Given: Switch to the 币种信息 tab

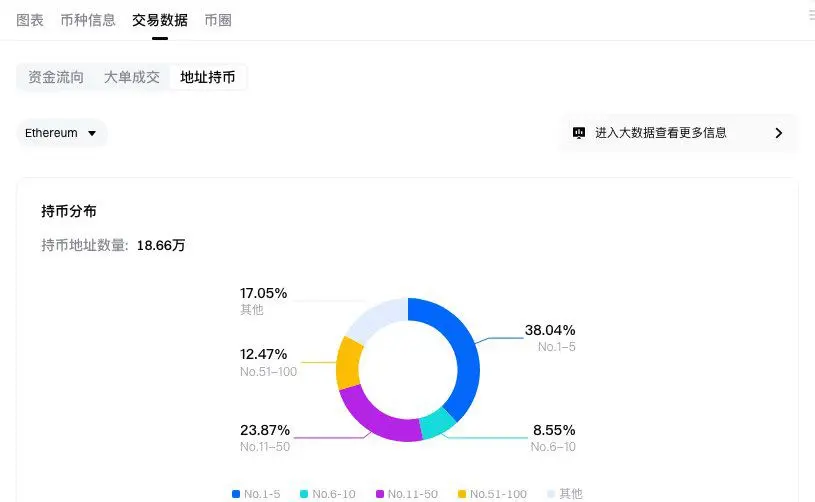Looking at the screenshot, I should point(88,20).
